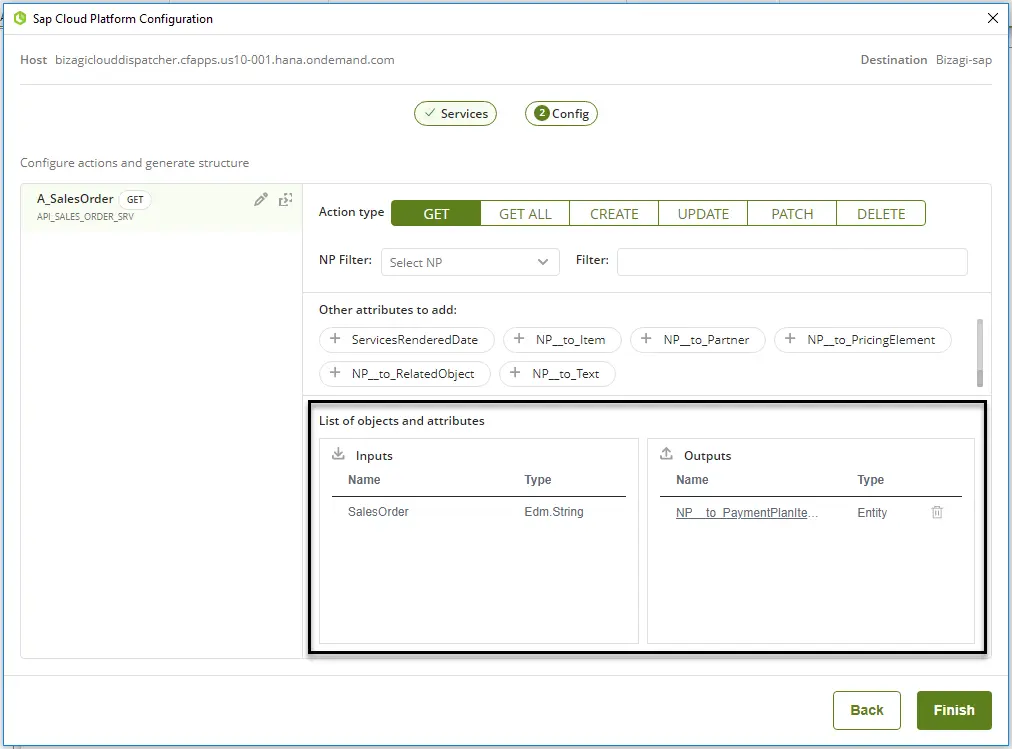Click the API_SALES_ORDER_SRV label
The width and height of the screenshot is (1012, 749).
pyautogui.click(x=85, y=217)
